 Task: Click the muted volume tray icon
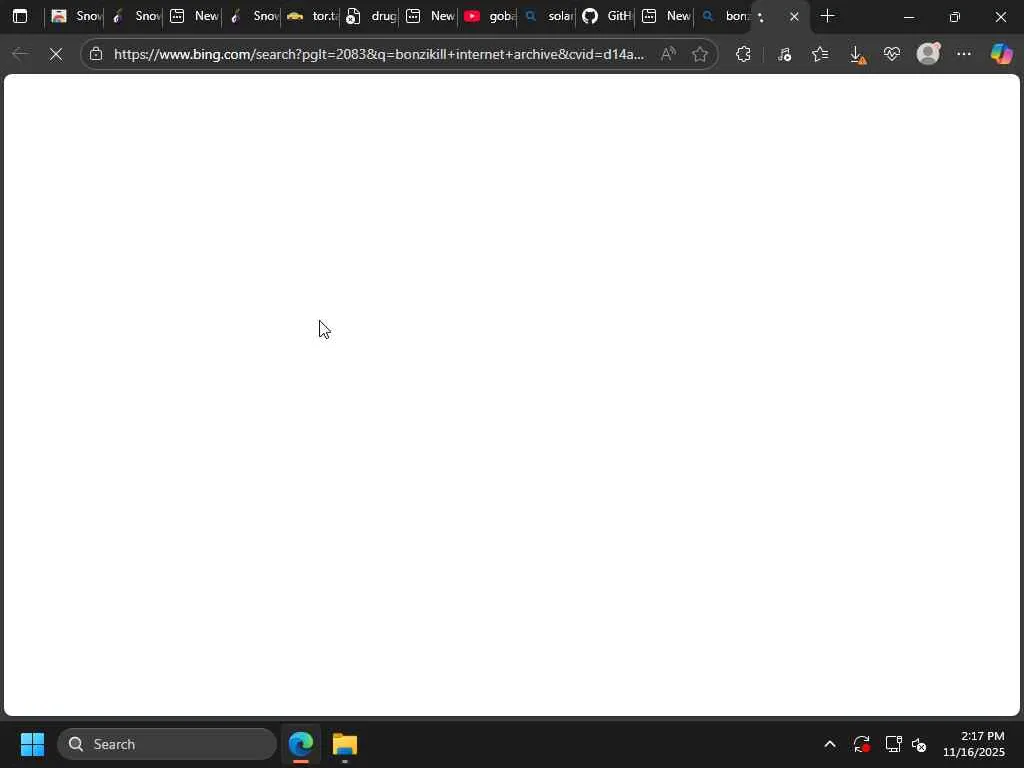click(x=919, y=744)
